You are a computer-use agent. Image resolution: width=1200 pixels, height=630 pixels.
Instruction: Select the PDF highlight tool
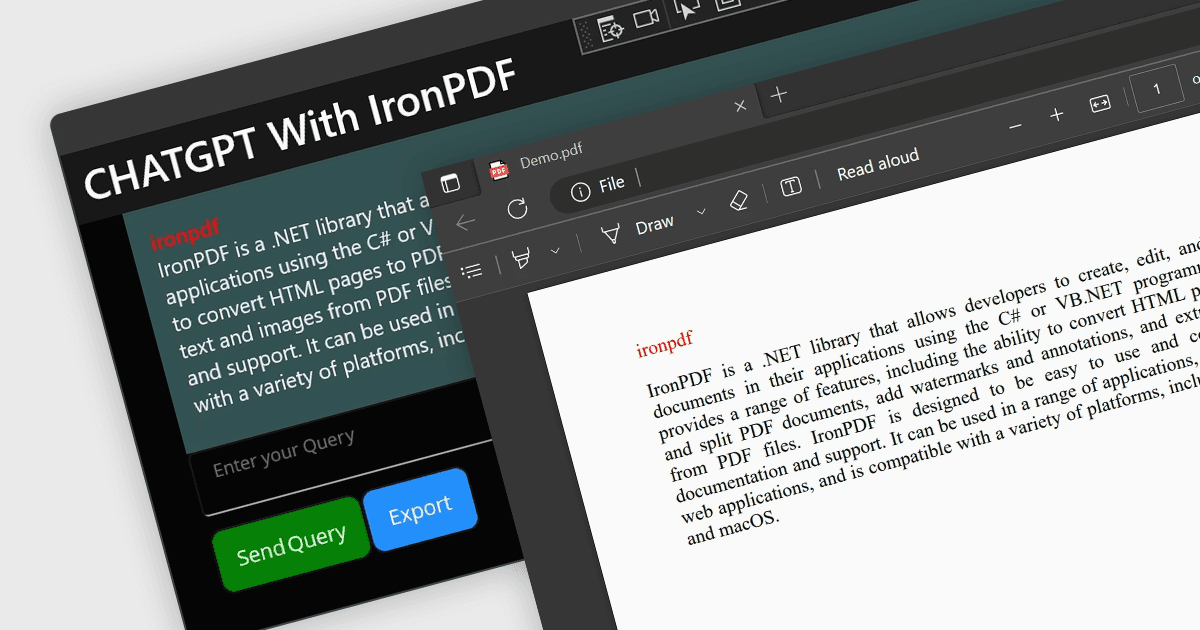520,259
